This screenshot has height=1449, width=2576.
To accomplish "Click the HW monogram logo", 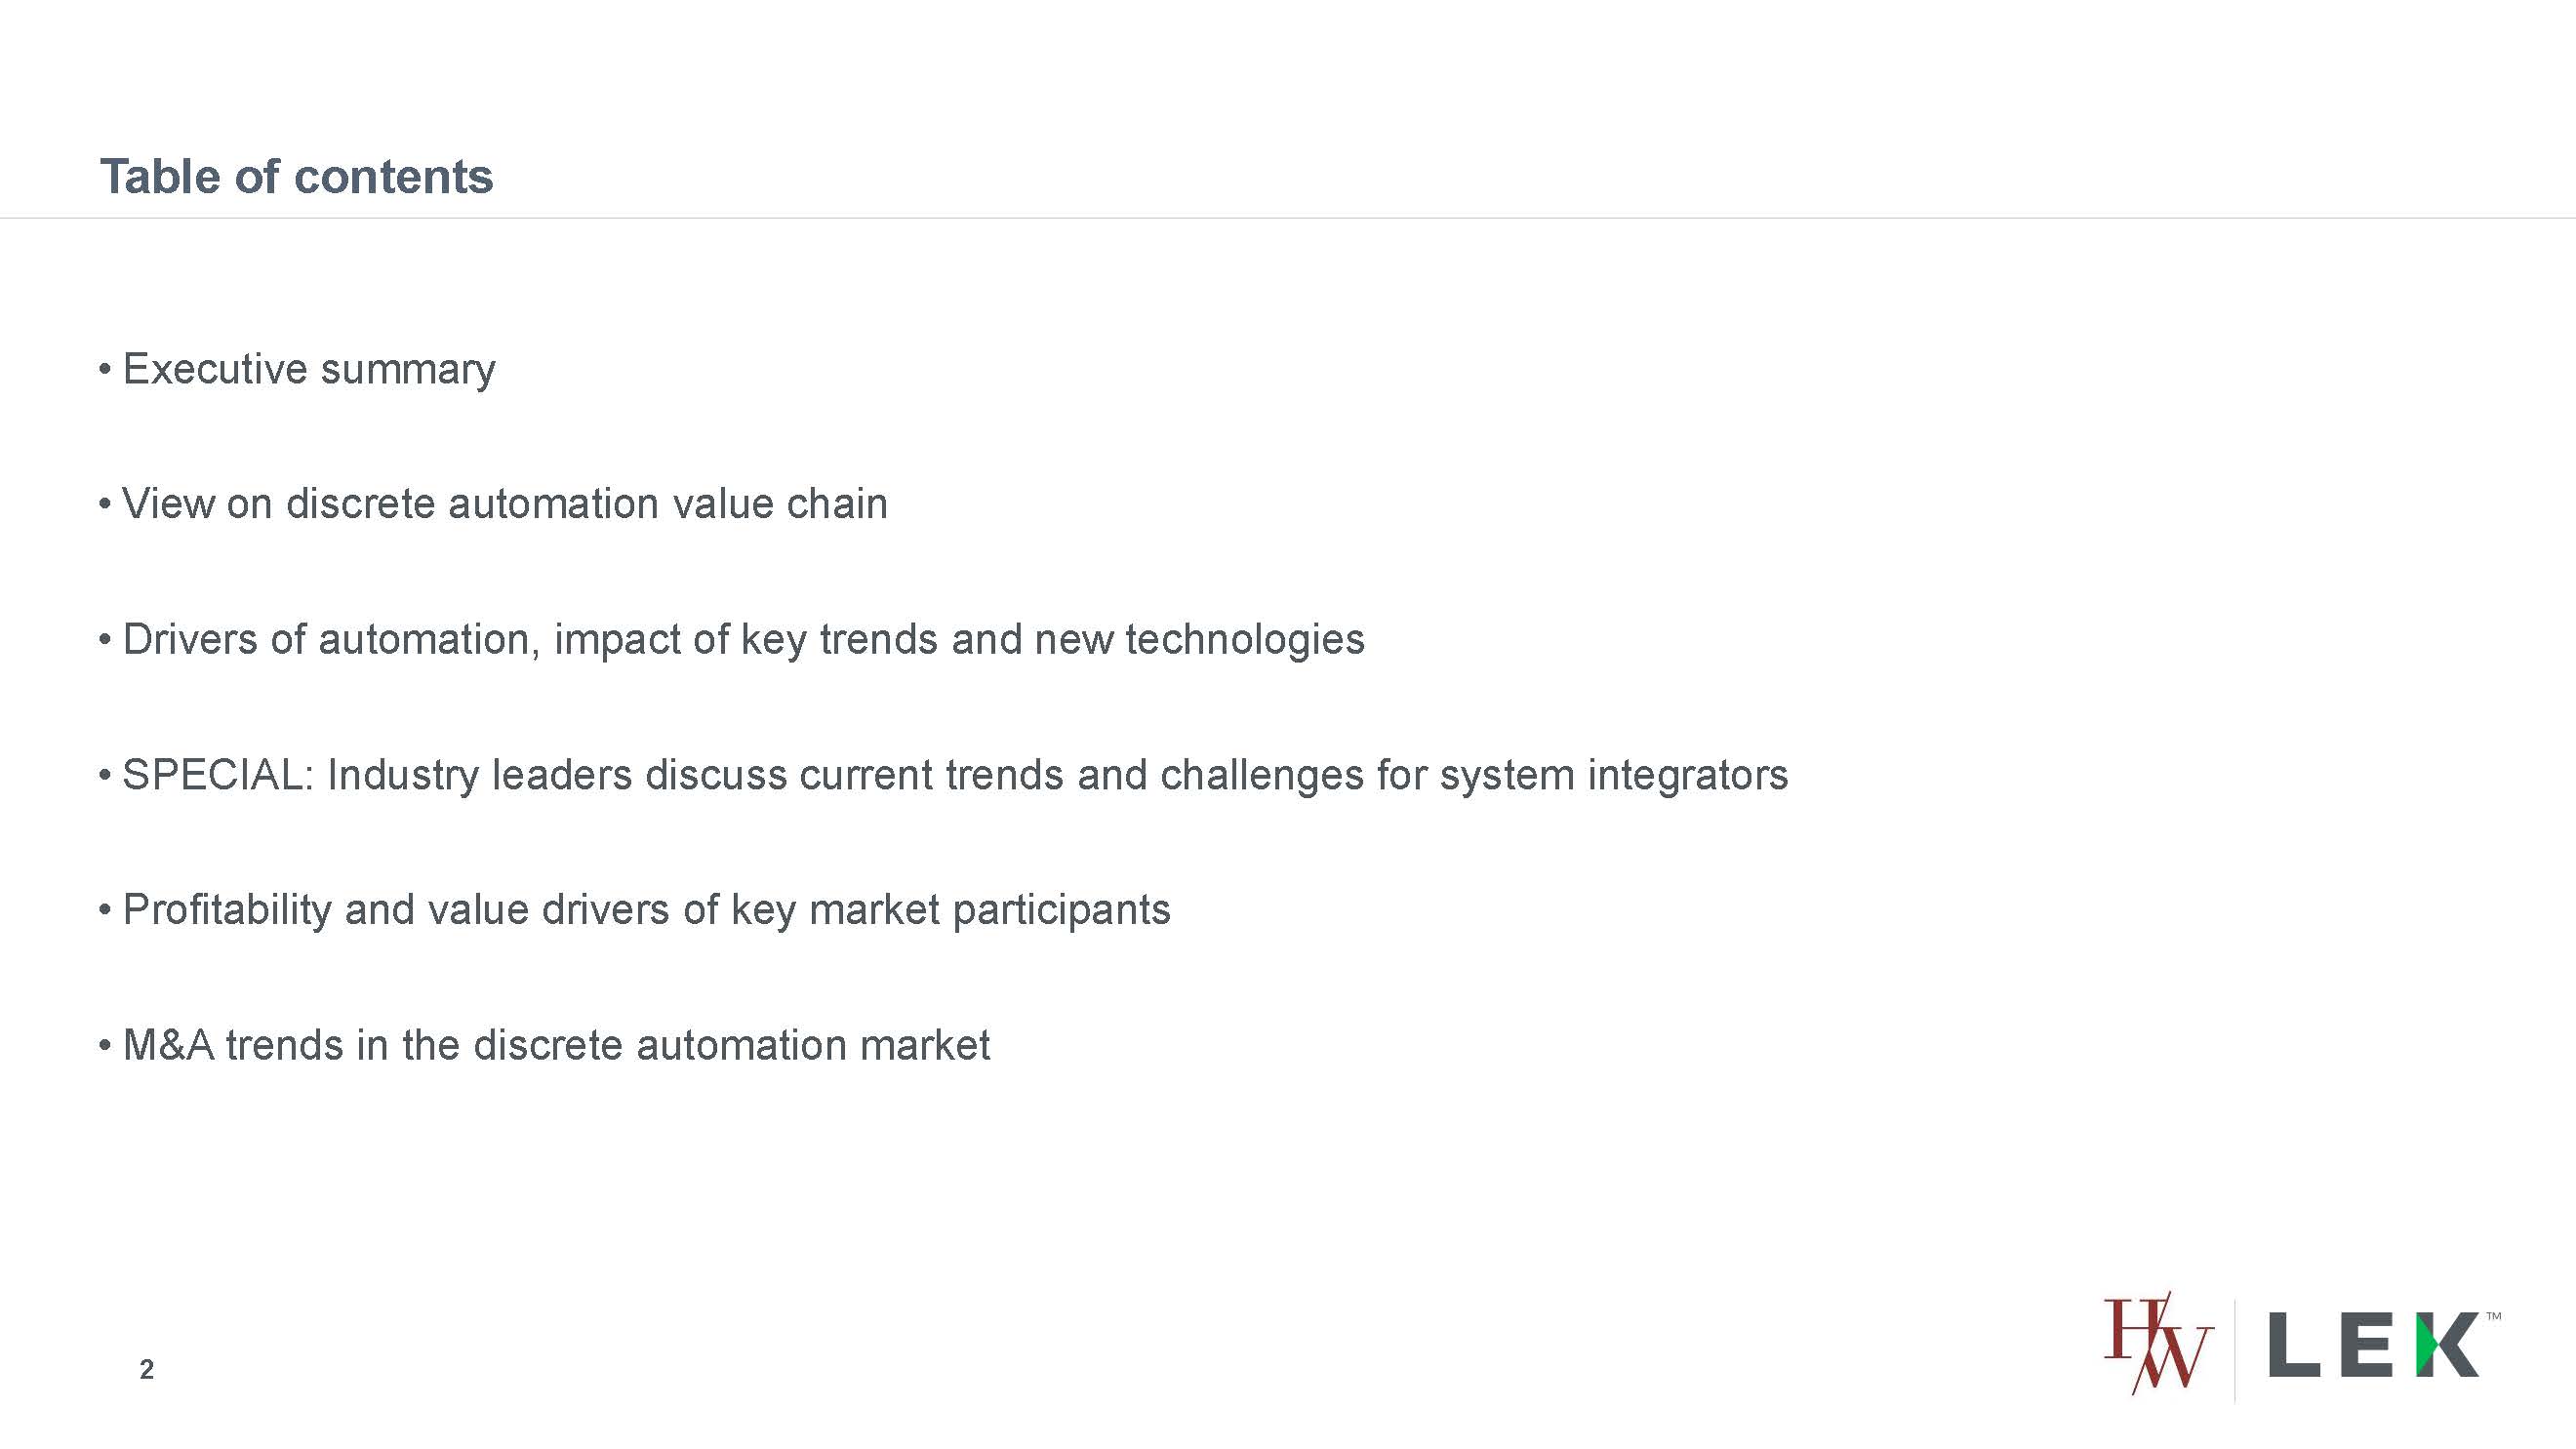I will click(x=2158, y=1344).
